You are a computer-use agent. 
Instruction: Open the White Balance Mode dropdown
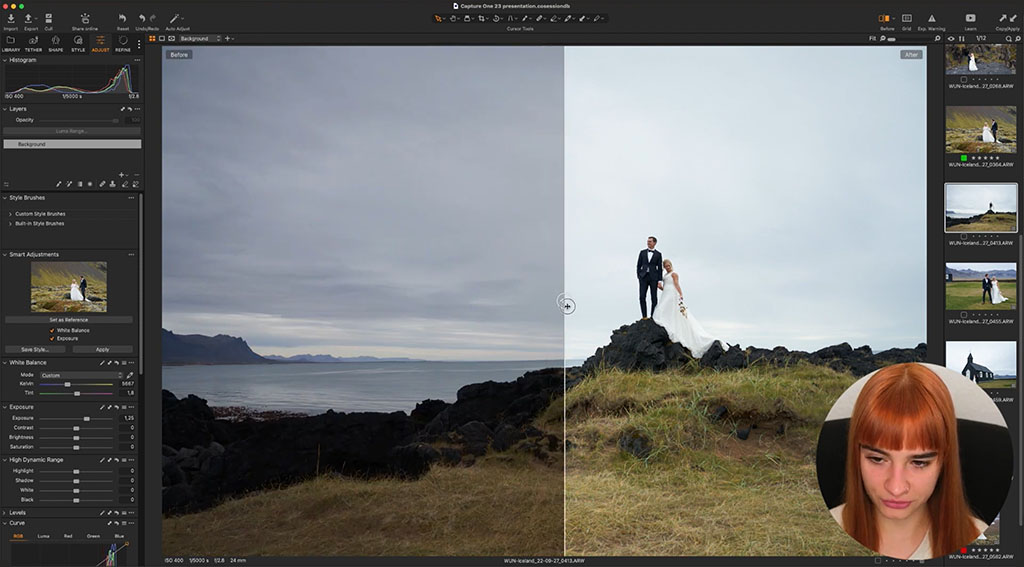click(80, 375)
